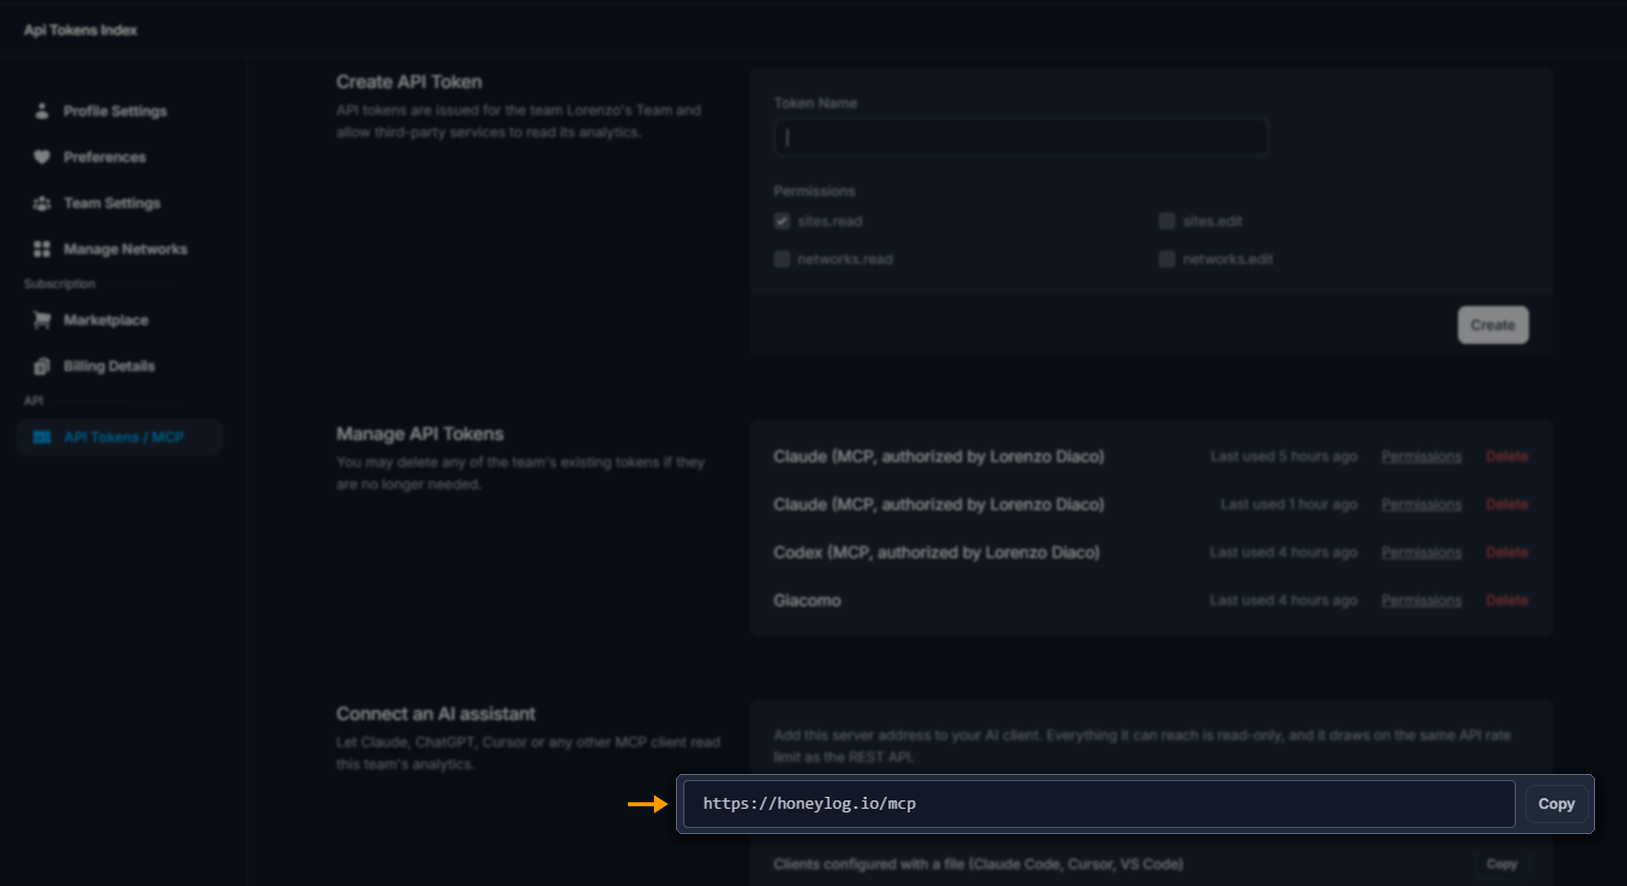Delete the Claude token used 1 hour ago
Viewport: 1627px width, 886px height.
click(1507, 504)
